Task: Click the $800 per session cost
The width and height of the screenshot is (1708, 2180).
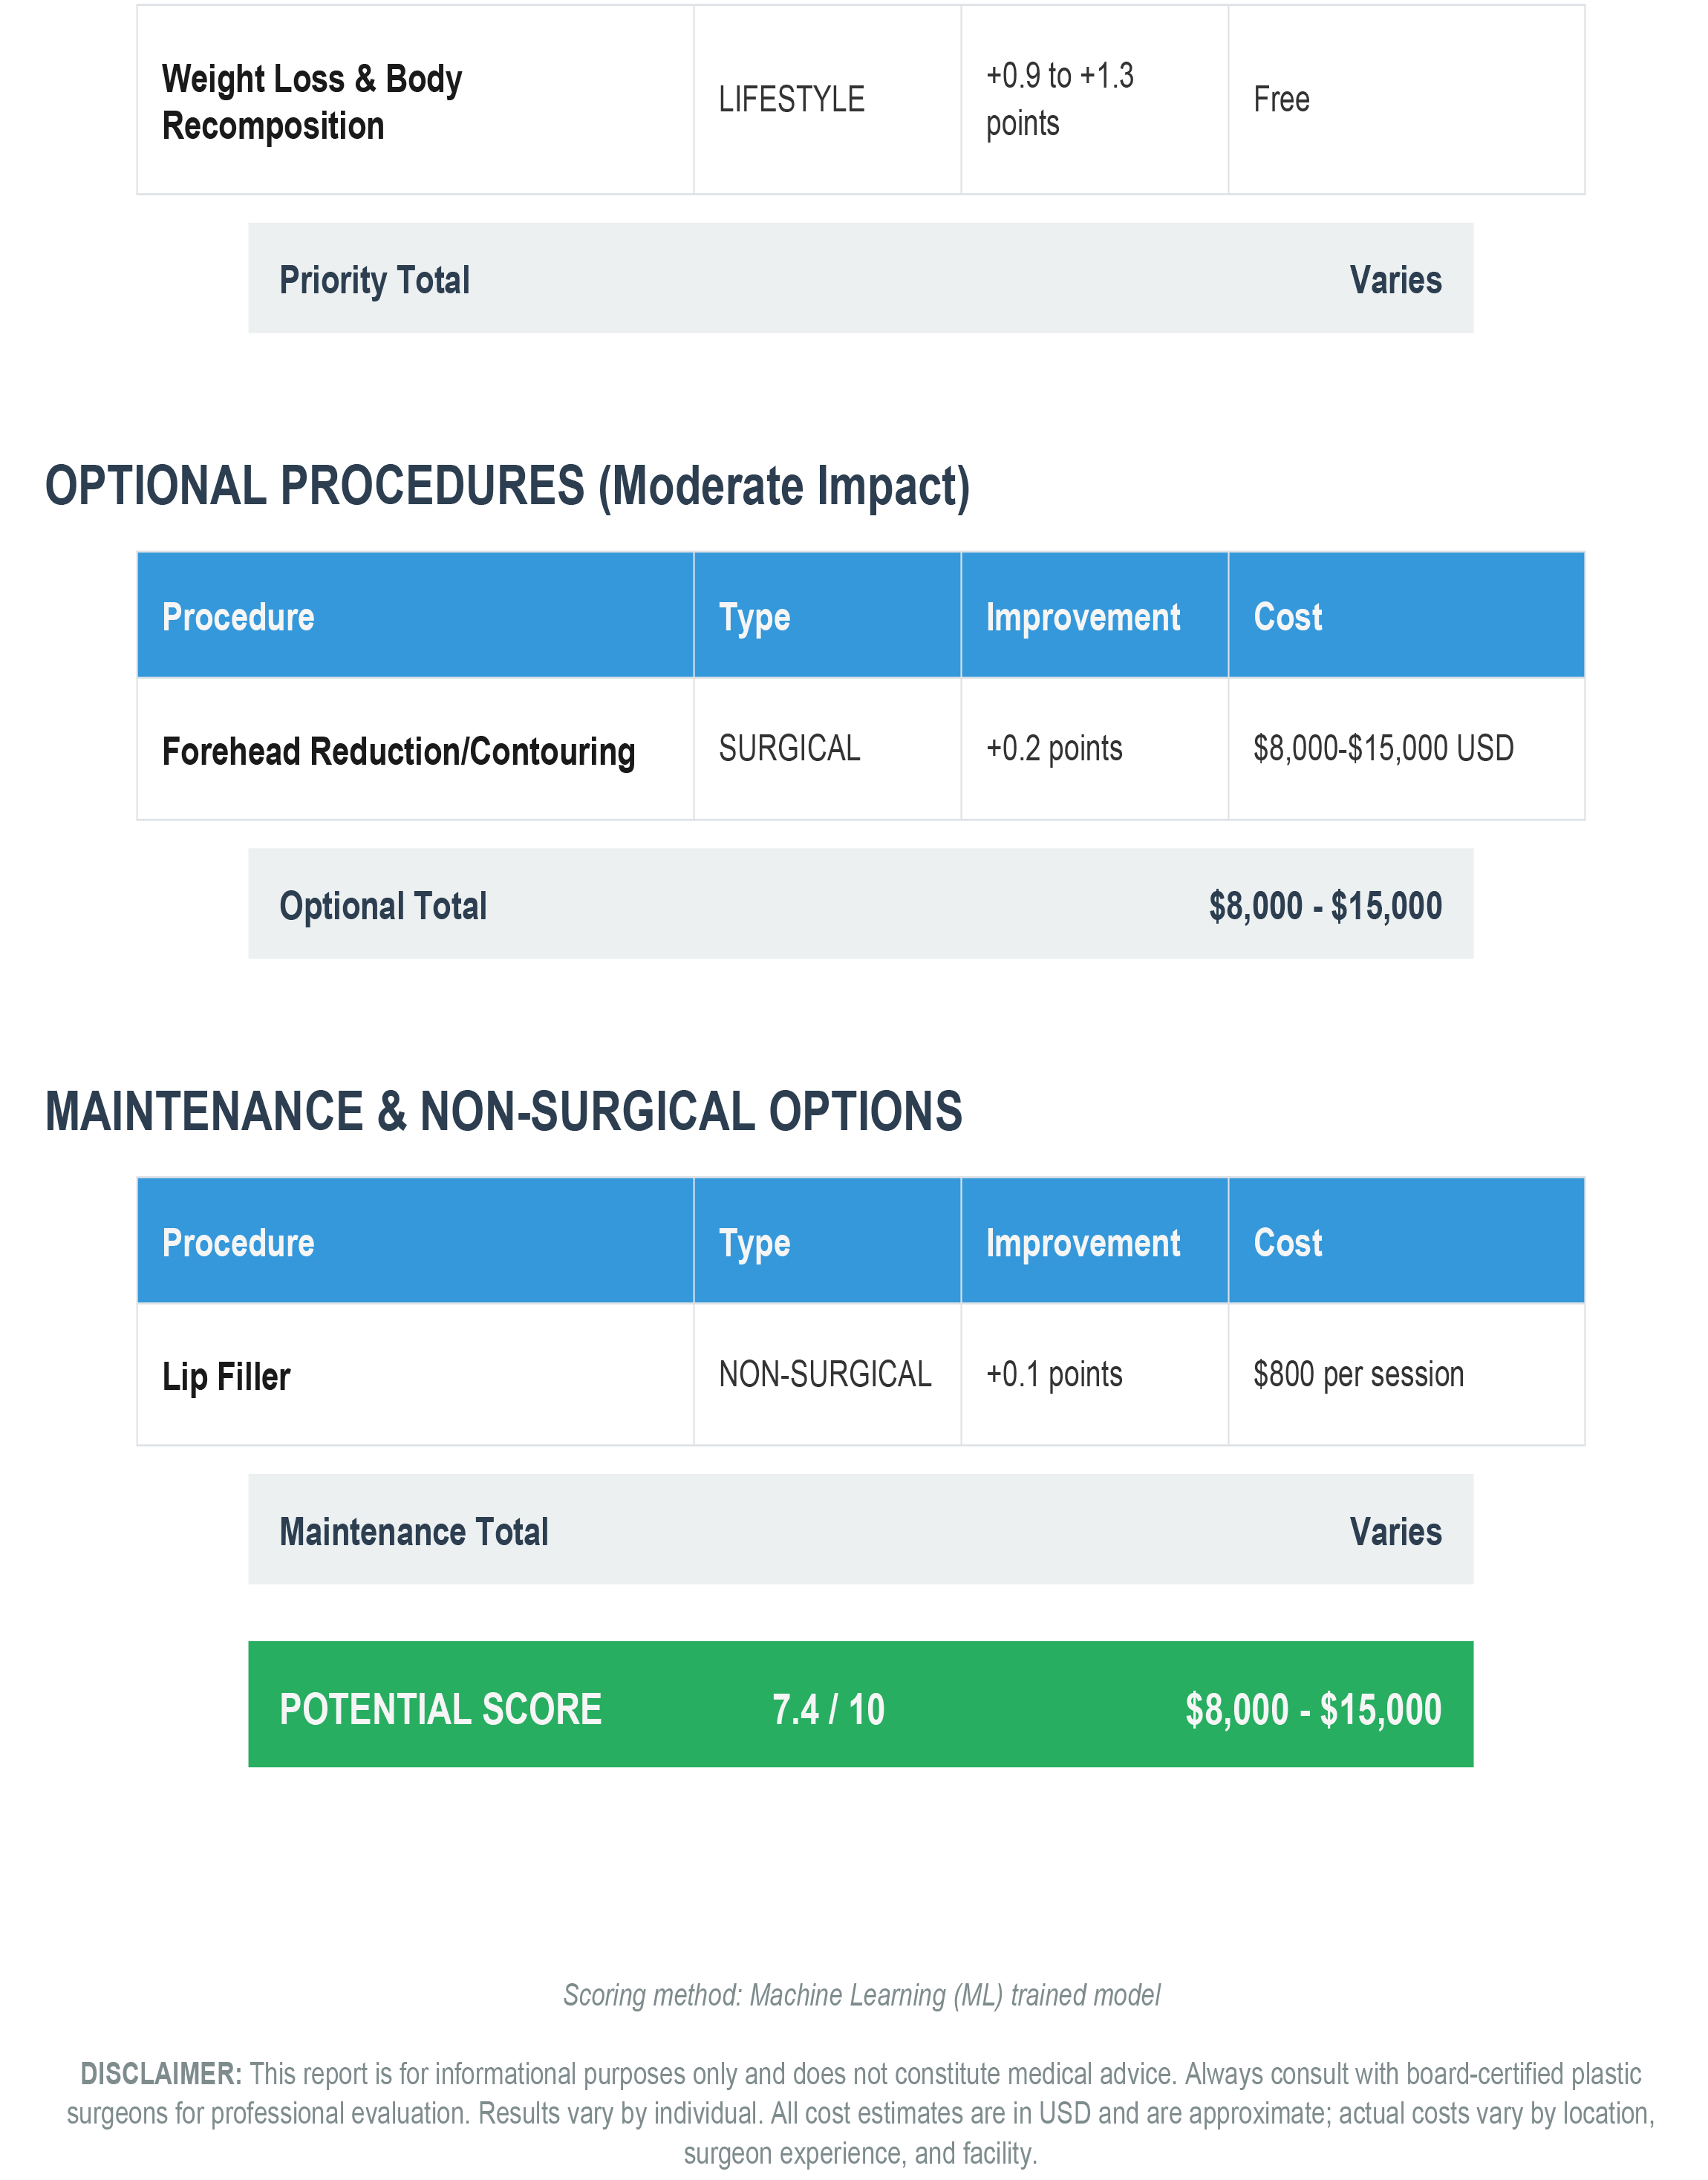Action: click(1358, 1374)
